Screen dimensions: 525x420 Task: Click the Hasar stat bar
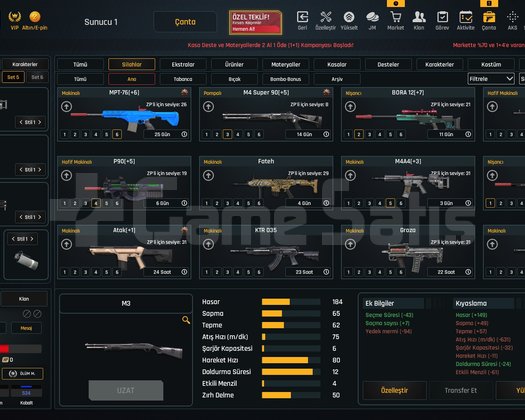pos(291,302)
